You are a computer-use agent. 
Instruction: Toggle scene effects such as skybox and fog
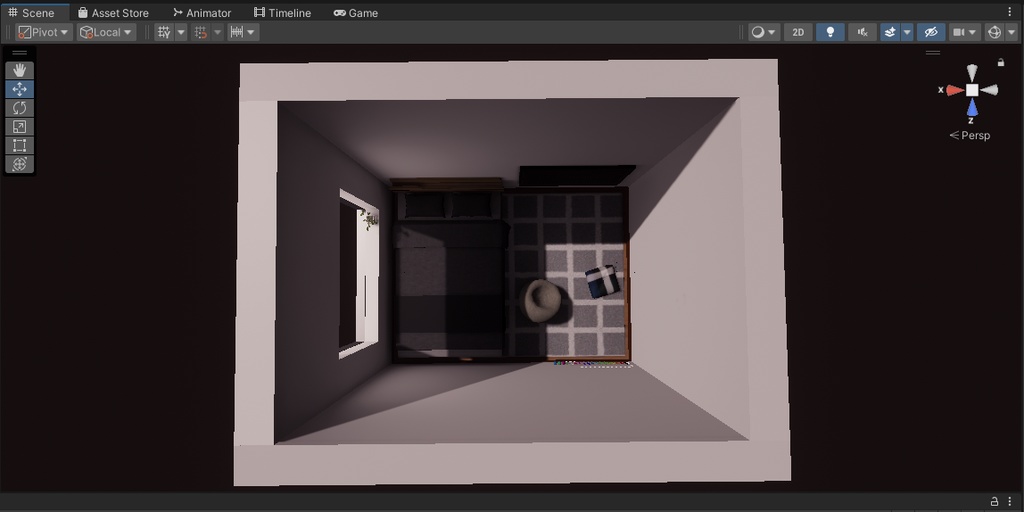pos(889,32)
